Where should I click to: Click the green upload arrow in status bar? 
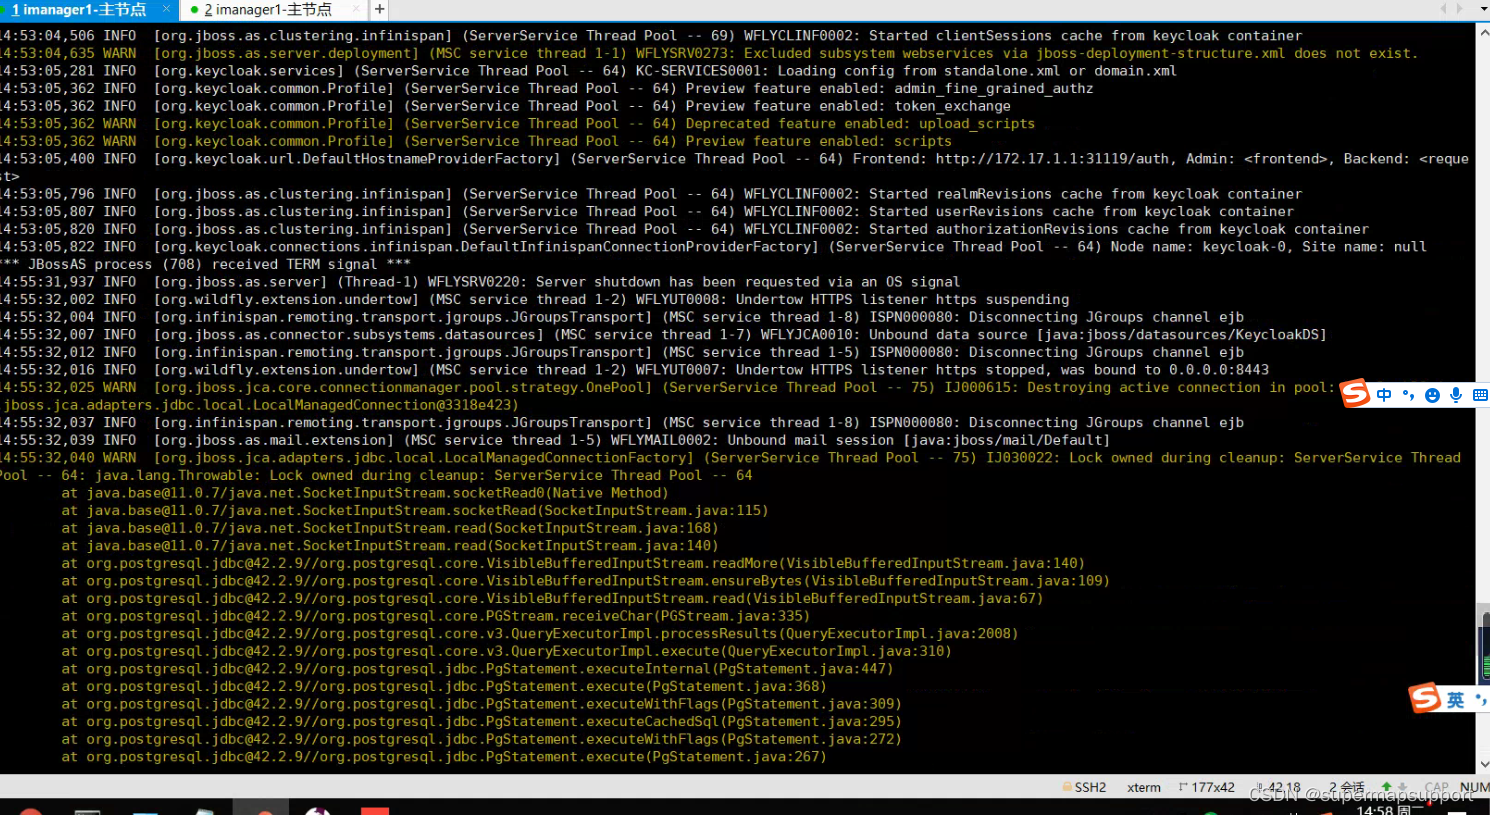tap(1386, 787)
